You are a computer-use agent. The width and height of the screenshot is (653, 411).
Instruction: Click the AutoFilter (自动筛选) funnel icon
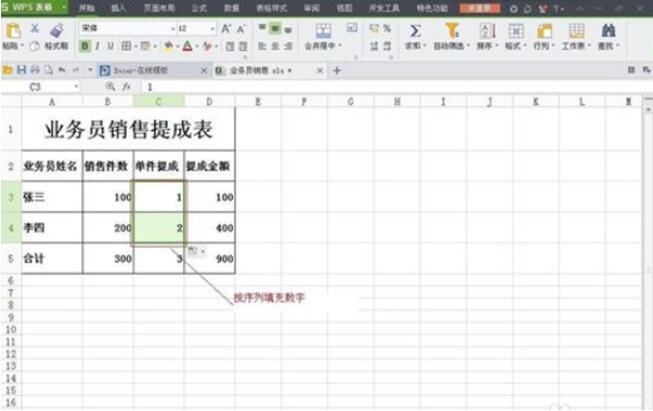point(452,31)
